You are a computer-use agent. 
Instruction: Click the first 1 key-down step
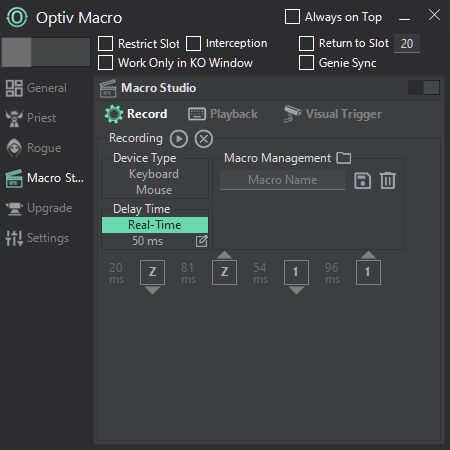[x=296, y=272]
